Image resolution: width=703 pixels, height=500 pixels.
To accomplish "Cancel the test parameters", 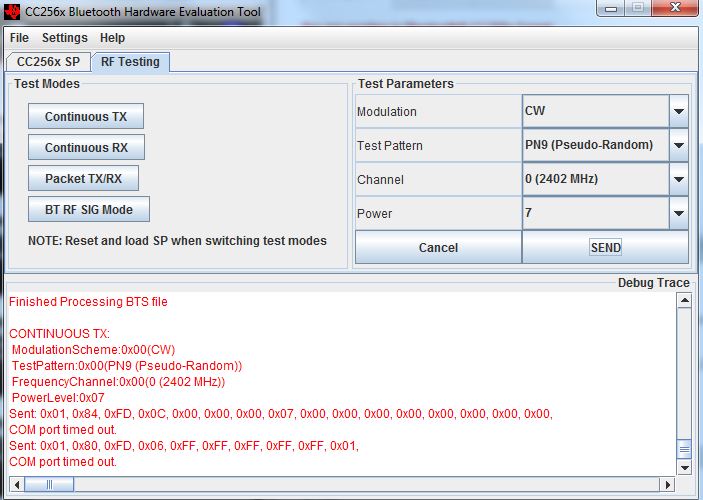I will (x=438, y=248).
